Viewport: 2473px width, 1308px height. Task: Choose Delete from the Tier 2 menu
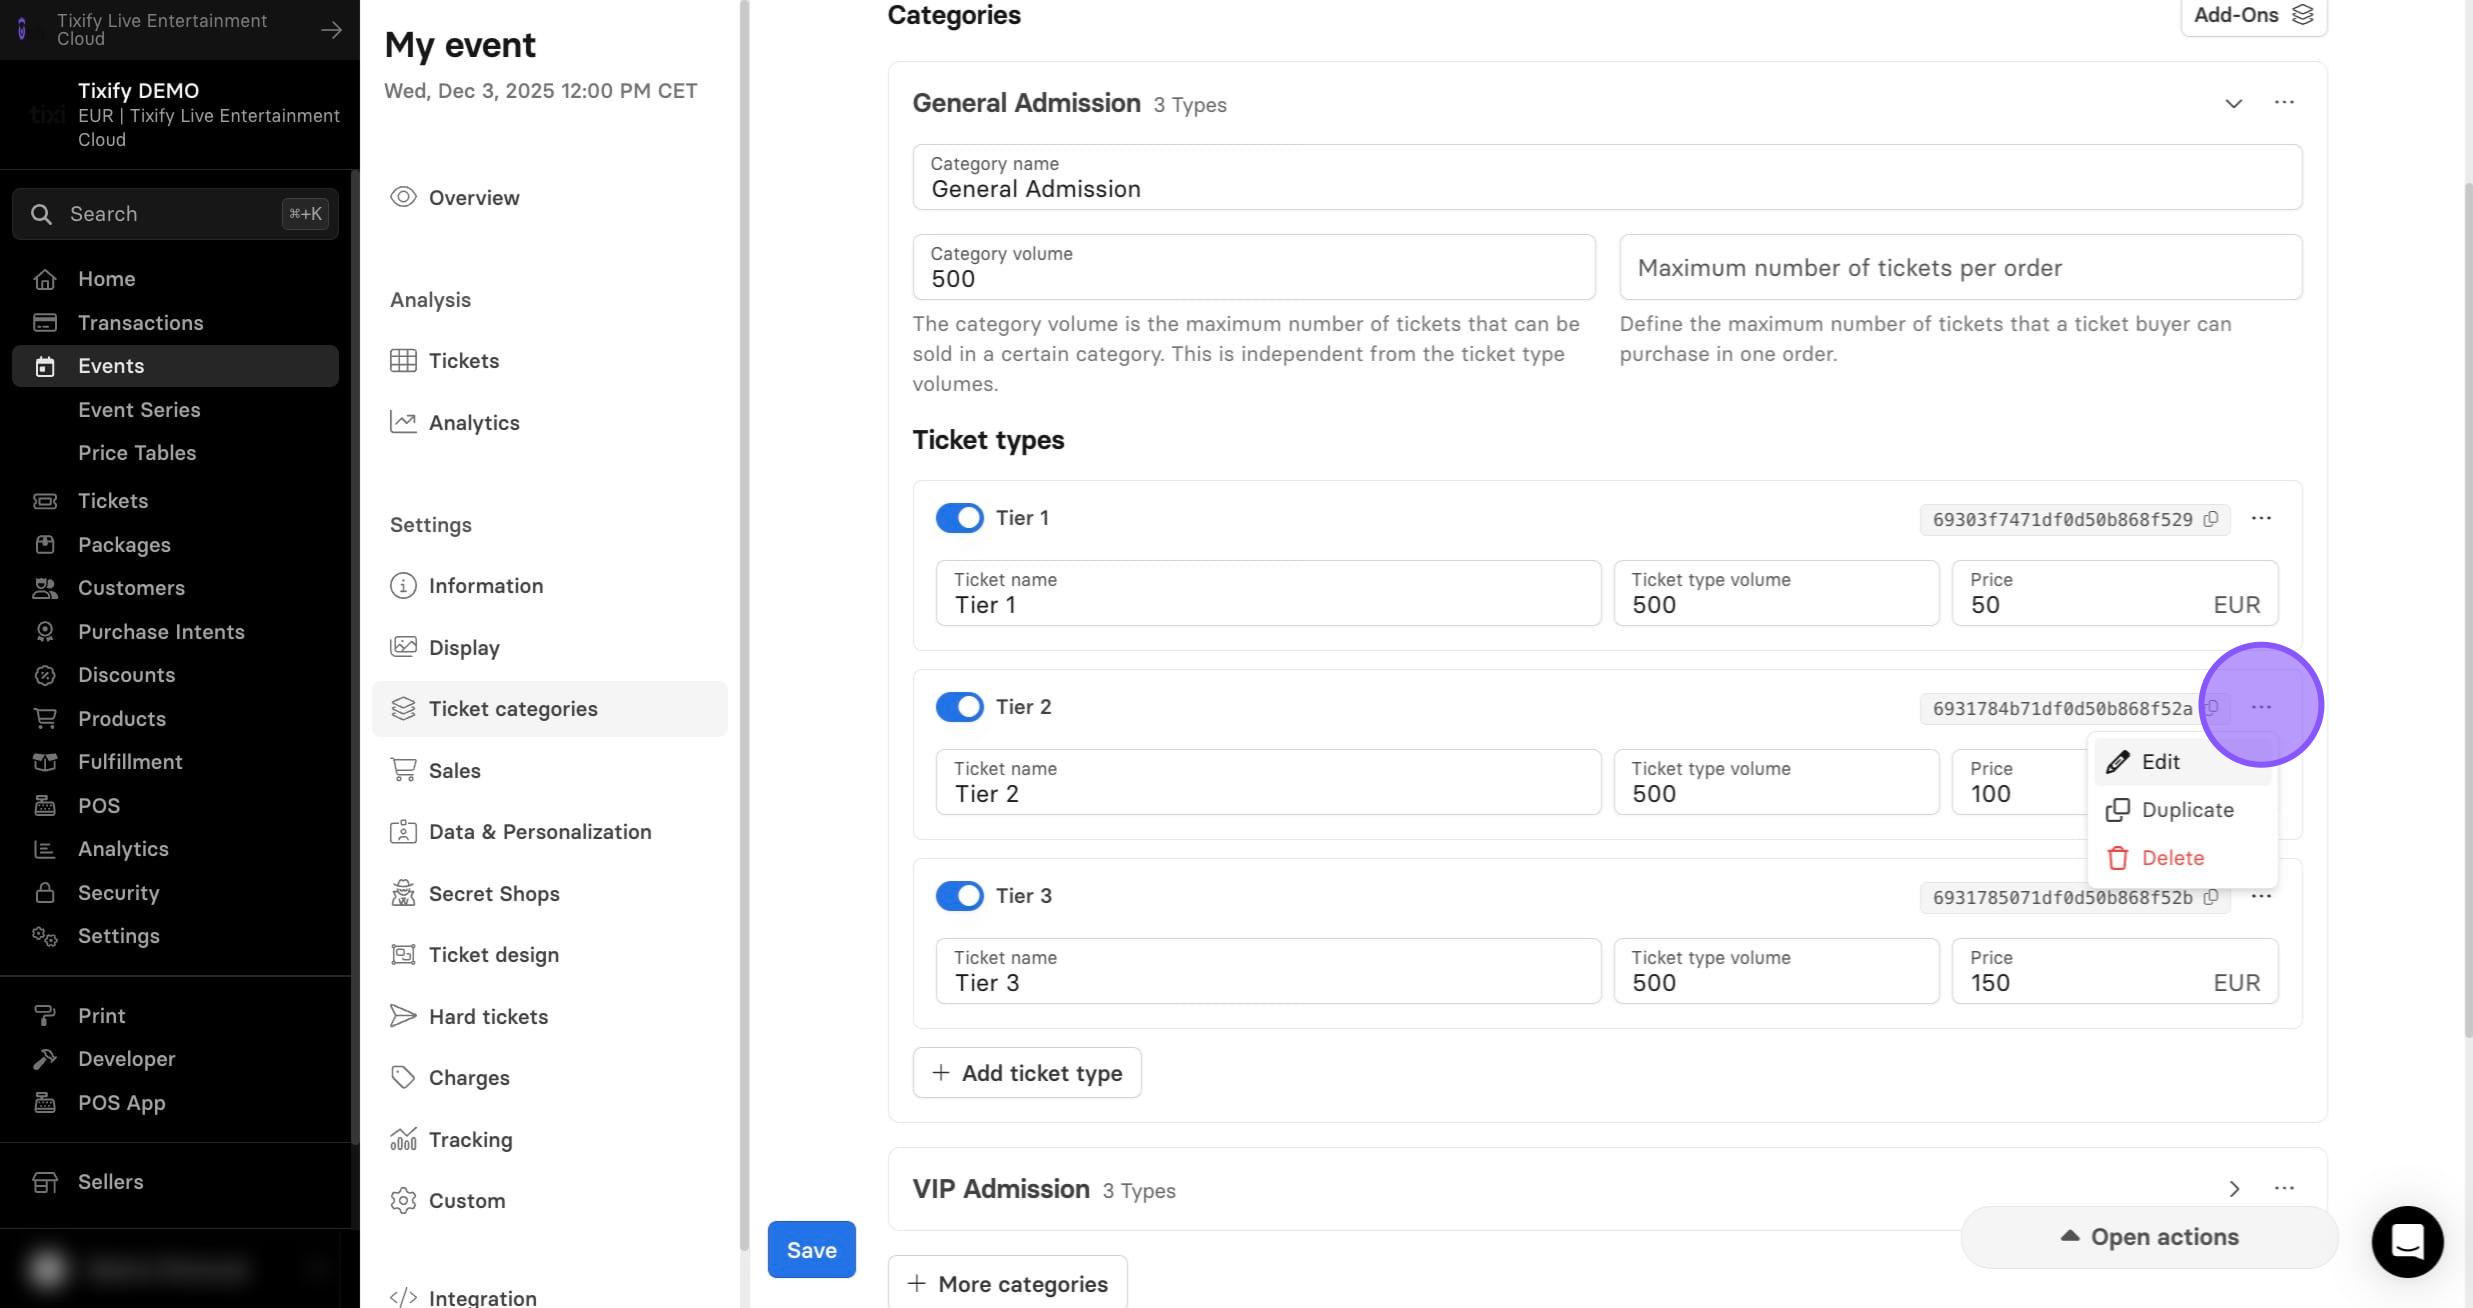2182,858
